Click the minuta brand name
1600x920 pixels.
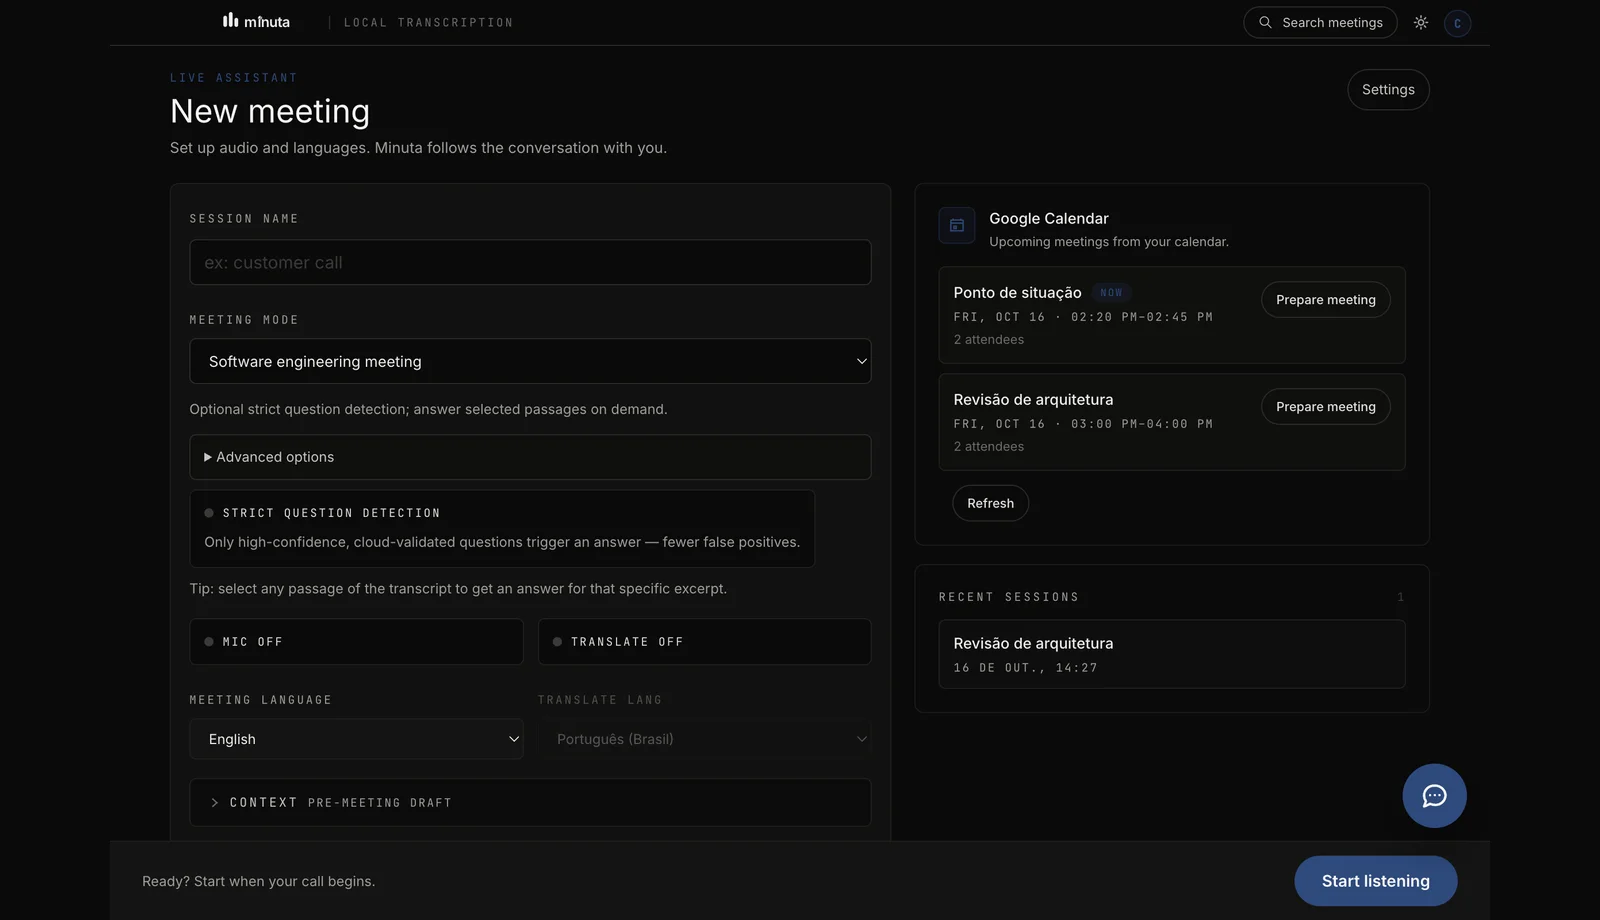point(267,22)
